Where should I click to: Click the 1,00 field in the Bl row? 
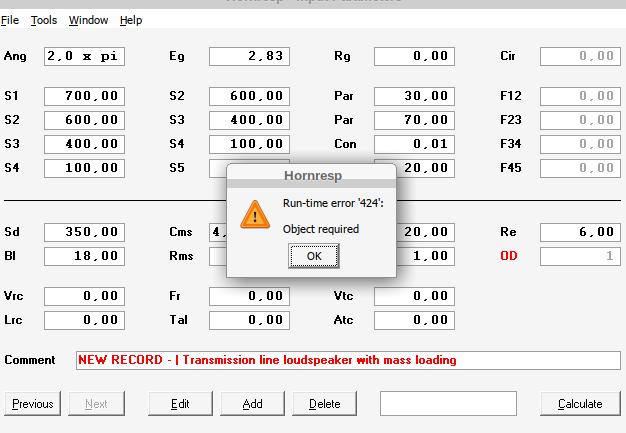coord(426,256)
